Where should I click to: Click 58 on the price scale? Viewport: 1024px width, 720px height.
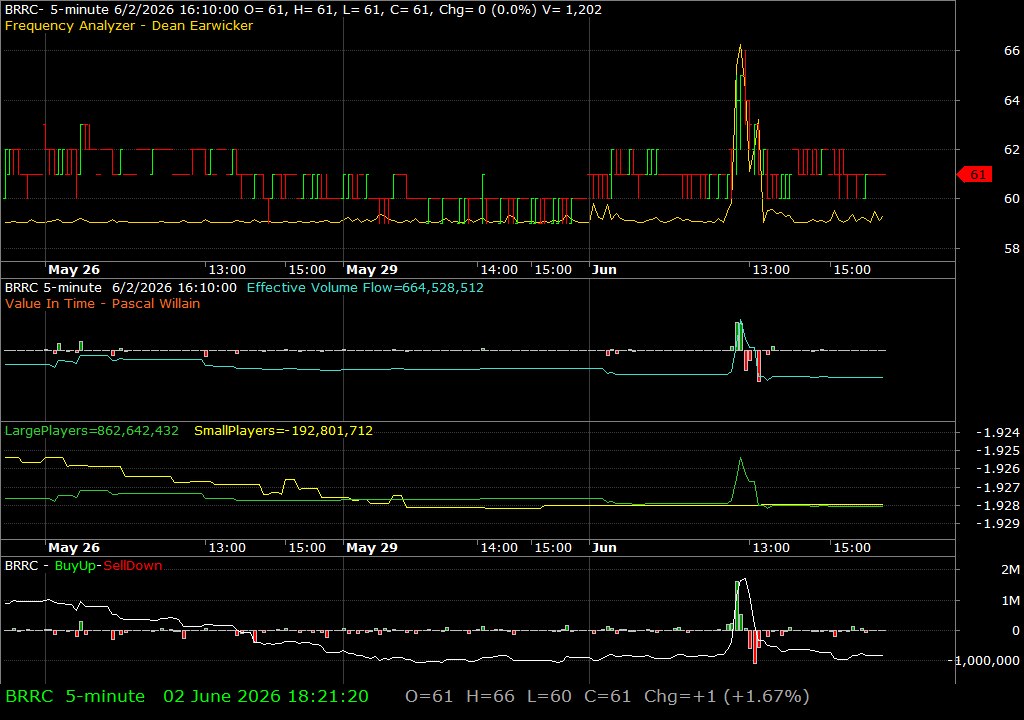[x=1012, y=248]
